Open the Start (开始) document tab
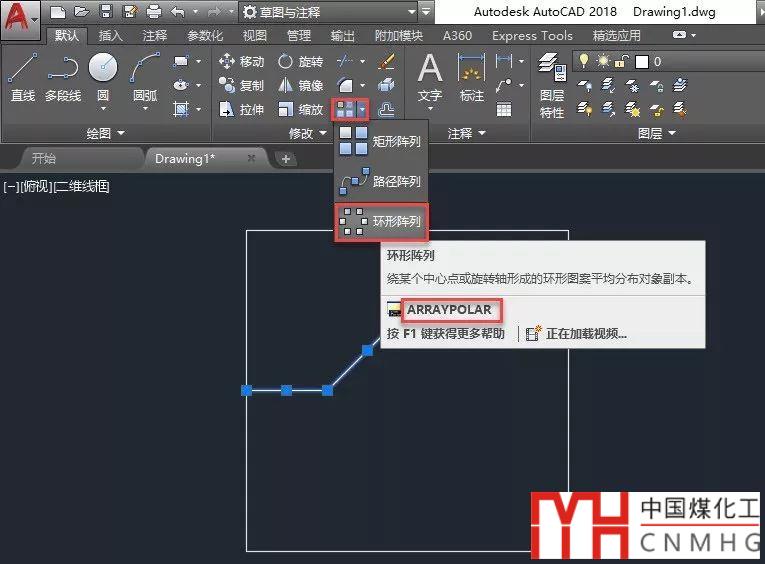The image size is (765, 564). 44,158
